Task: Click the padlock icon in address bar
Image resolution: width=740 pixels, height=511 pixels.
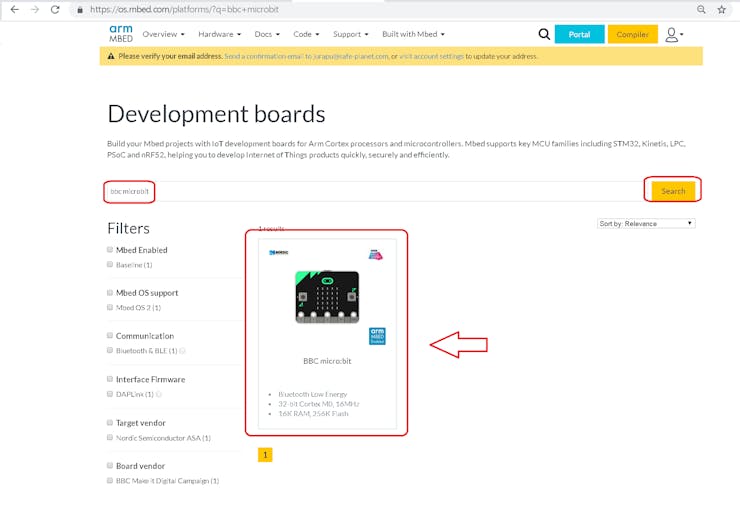Action: point(80,10)
